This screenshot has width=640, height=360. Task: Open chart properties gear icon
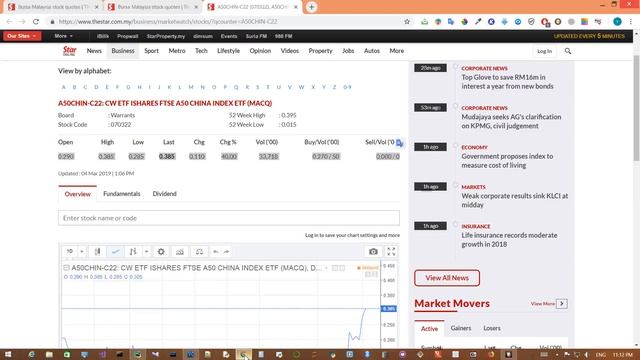[161, 252]
